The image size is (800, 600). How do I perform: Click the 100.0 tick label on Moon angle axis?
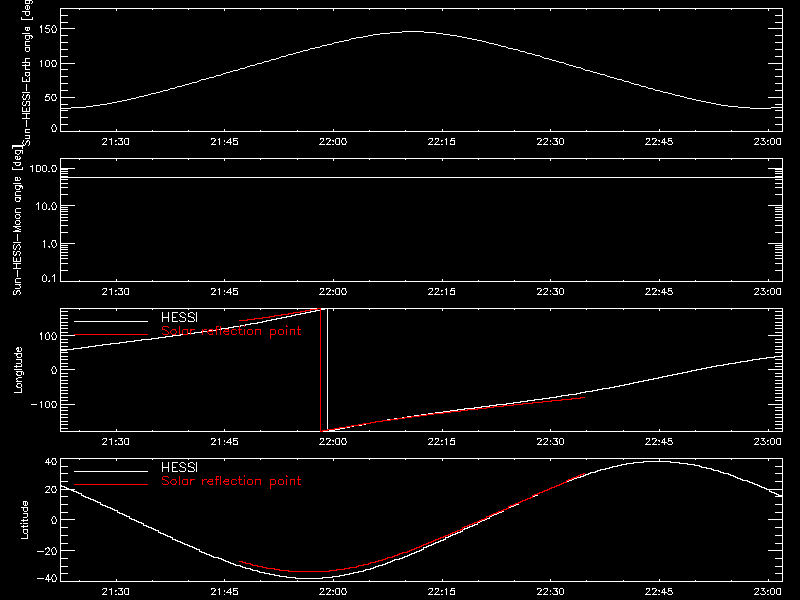tap(43, 169)
